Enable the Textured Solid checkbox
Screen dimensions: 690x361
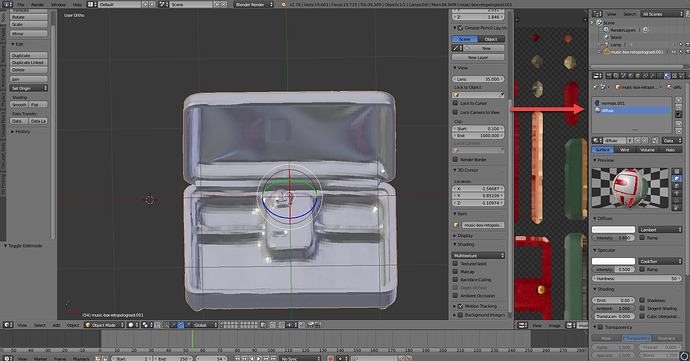click(455, 263)
